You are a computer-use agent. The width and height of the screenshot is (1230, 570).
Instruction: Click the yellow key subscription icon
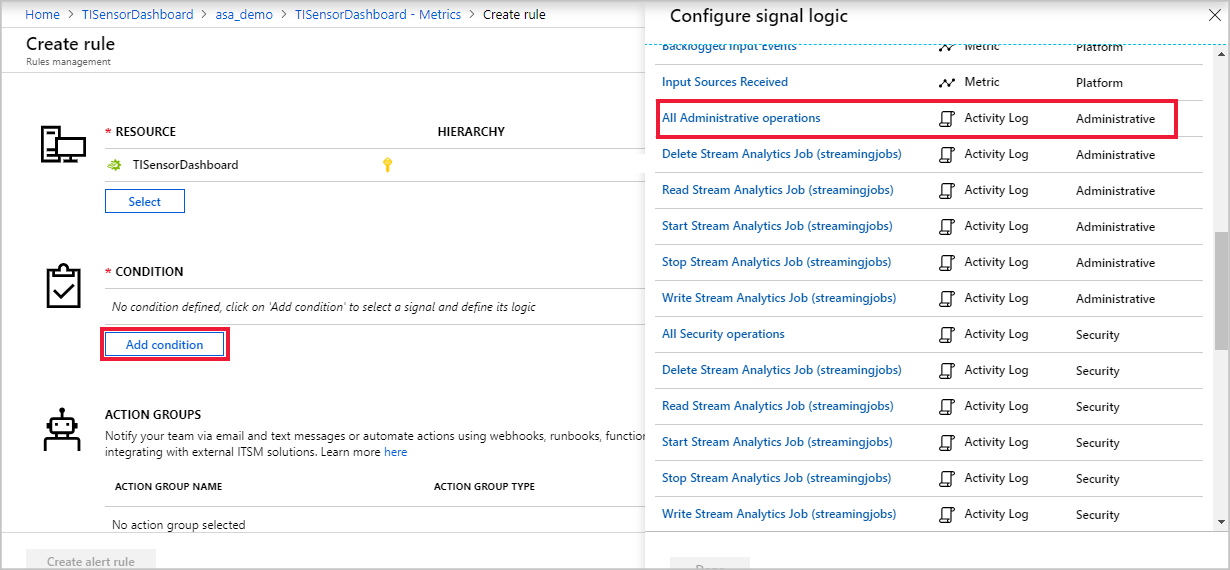tap(387, 165)
